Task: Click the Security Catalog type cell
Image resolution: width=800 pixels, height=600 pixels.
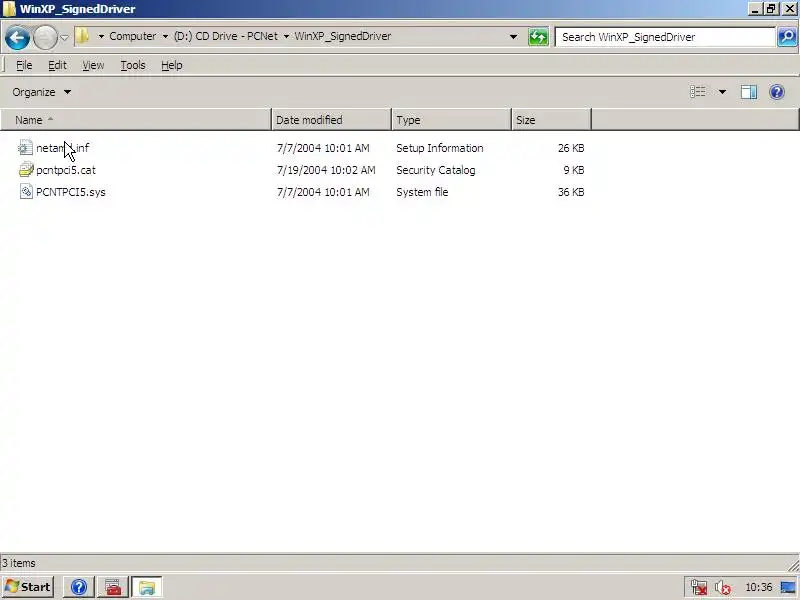Action: click(x=436, y=170)
